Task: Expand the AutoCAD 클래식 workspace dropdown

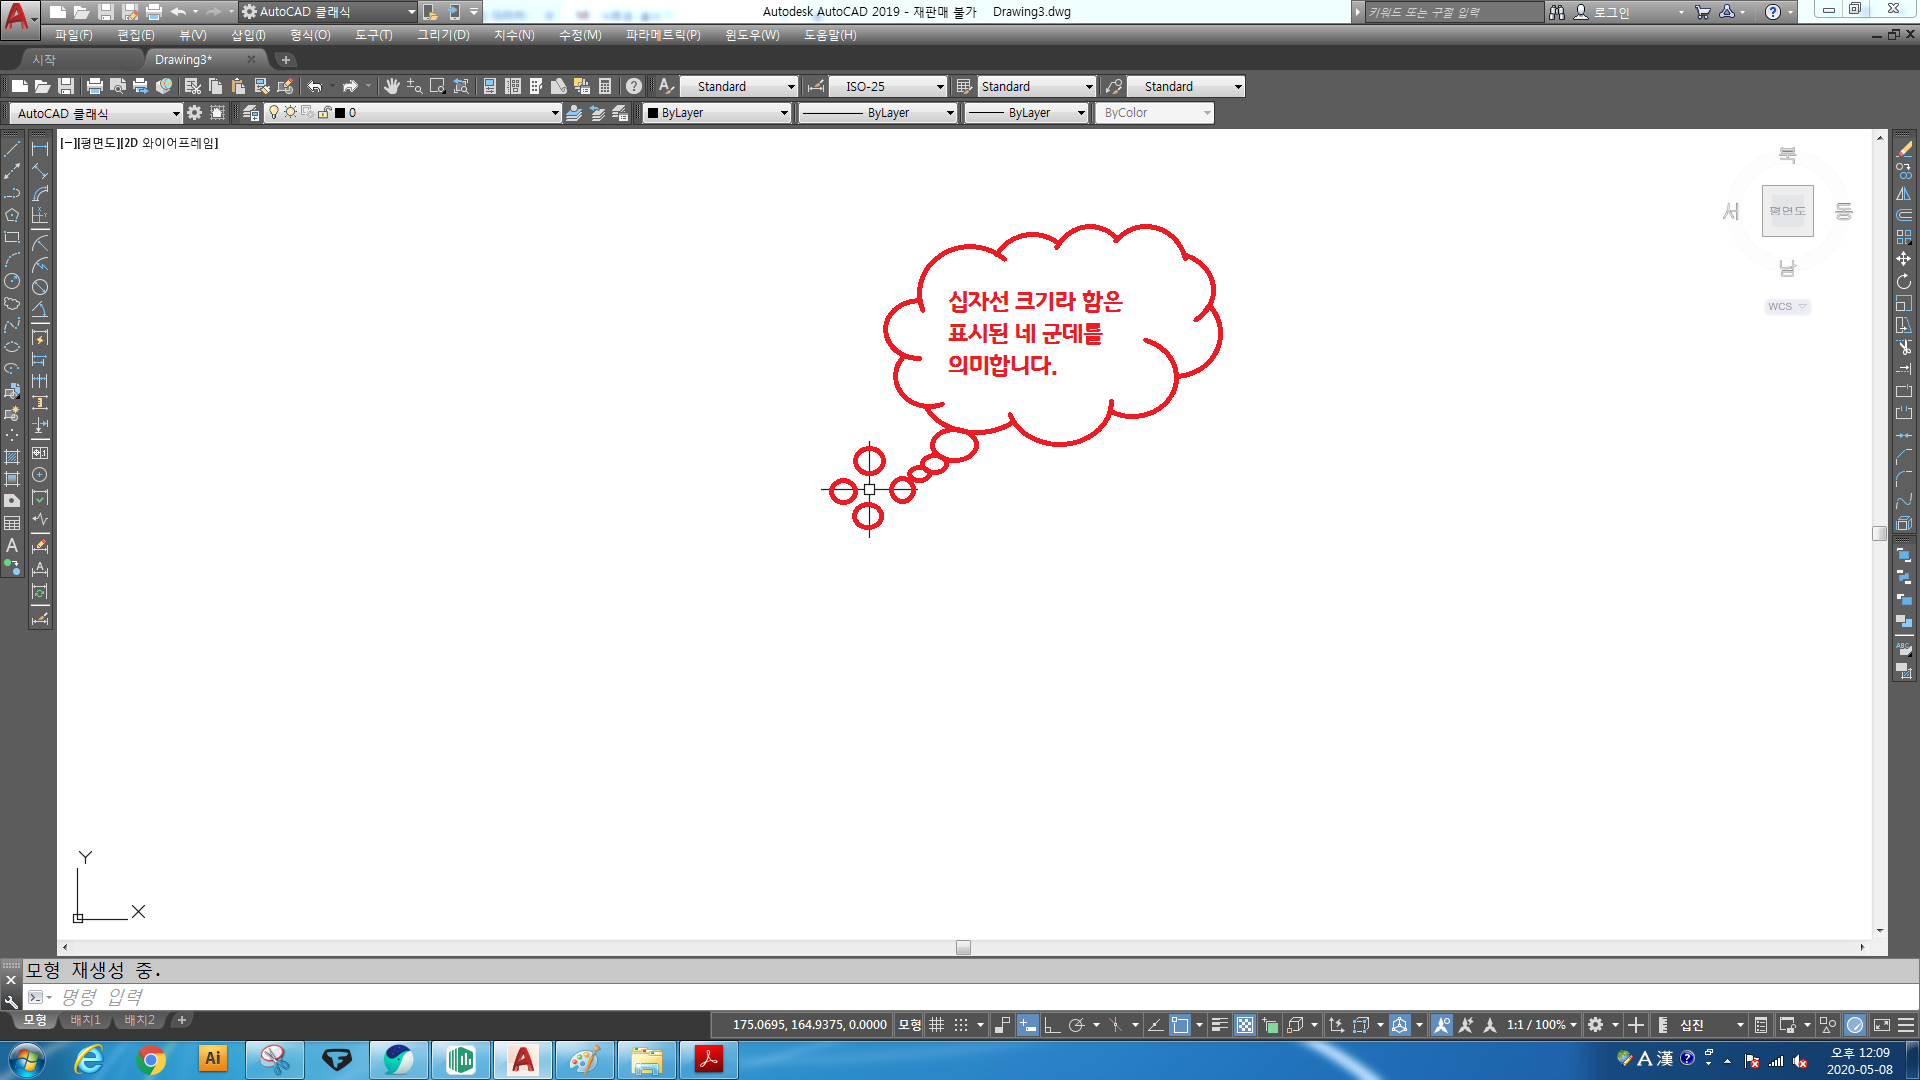Action: point(176,114)
